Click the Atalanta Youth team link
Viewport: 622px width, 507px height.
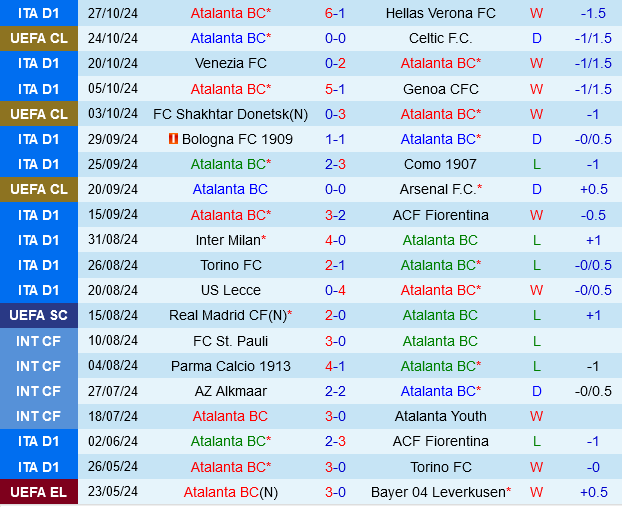click(x=440, y=416)
